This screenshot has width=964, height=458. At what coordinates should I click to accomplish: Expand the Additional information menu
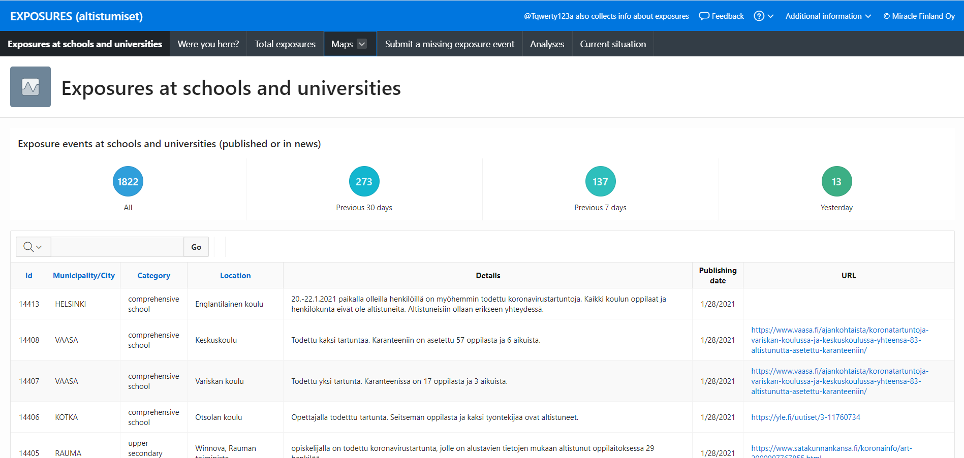(828, 16)
